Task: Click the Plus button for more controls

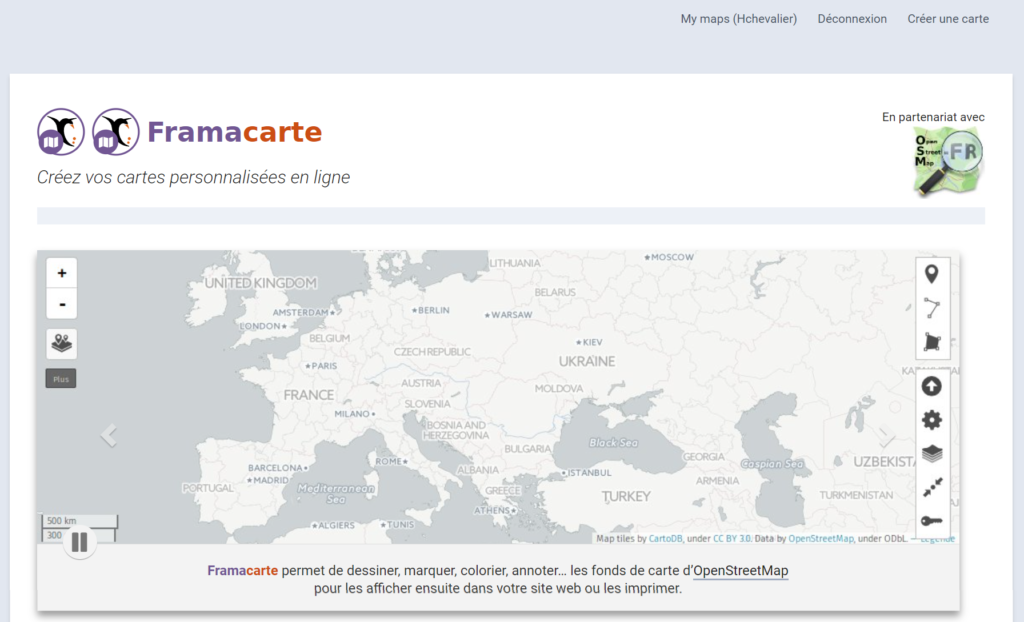Action: [61, 379]
